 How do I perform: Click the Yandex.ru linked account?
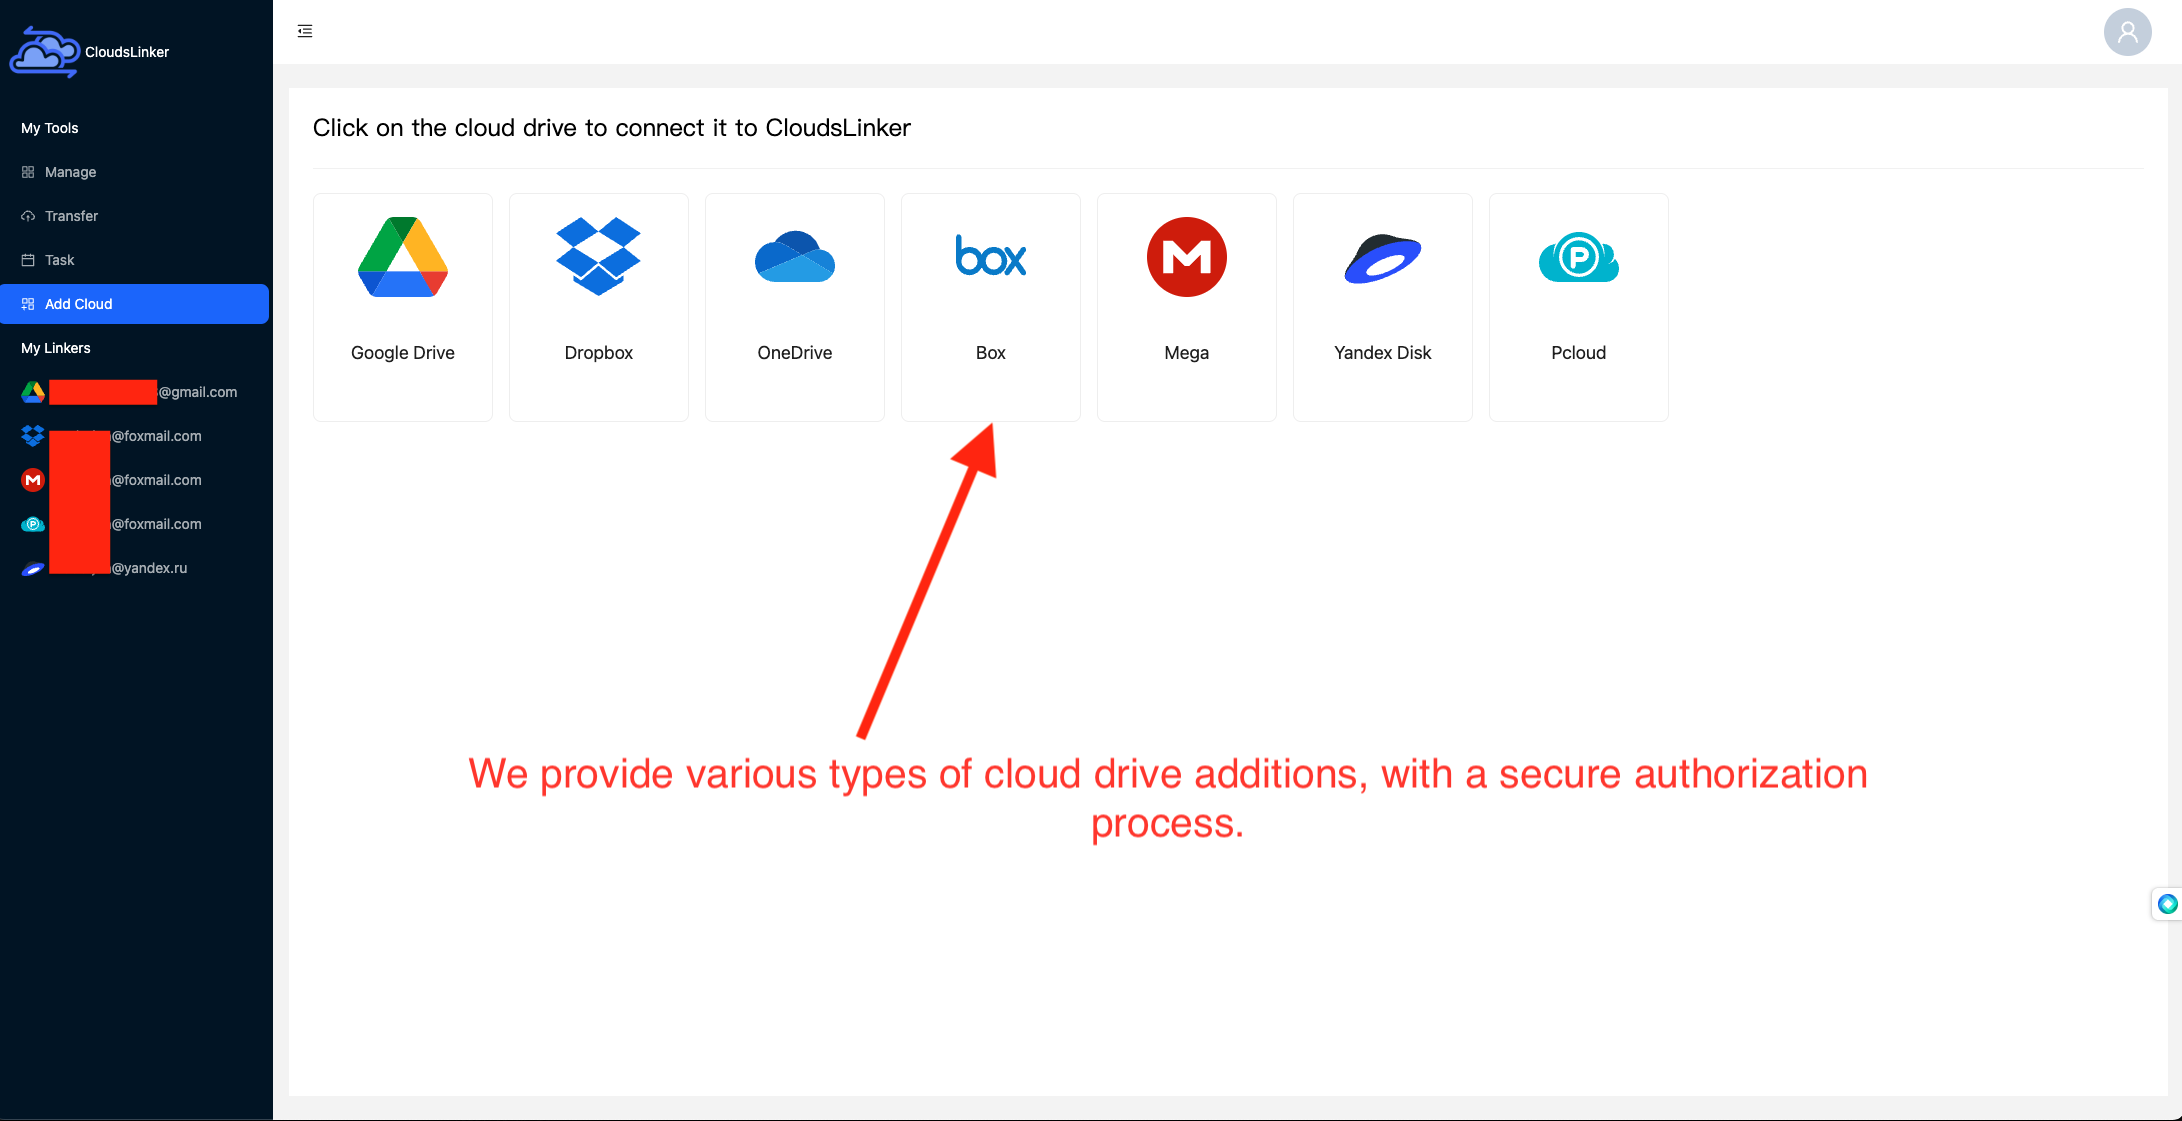(134, 568)
